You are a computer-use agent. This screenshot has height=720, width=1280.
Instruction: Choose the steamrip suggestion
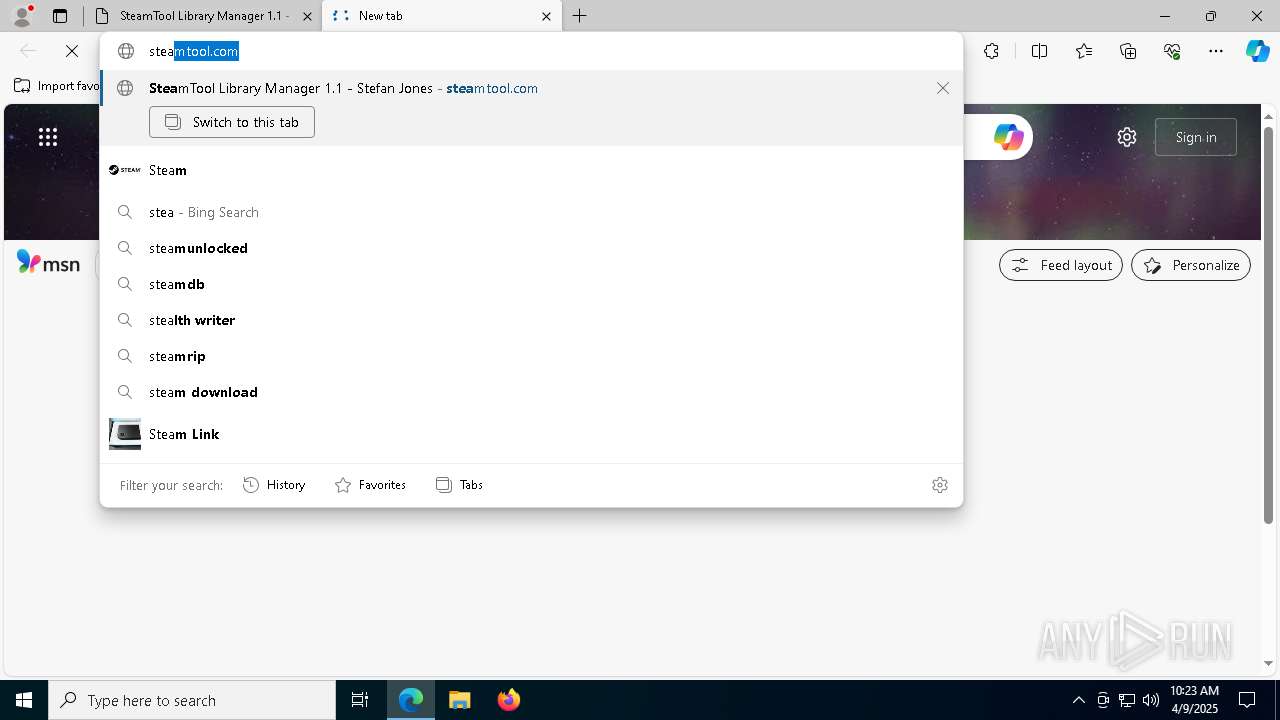(x=531, y=356)
